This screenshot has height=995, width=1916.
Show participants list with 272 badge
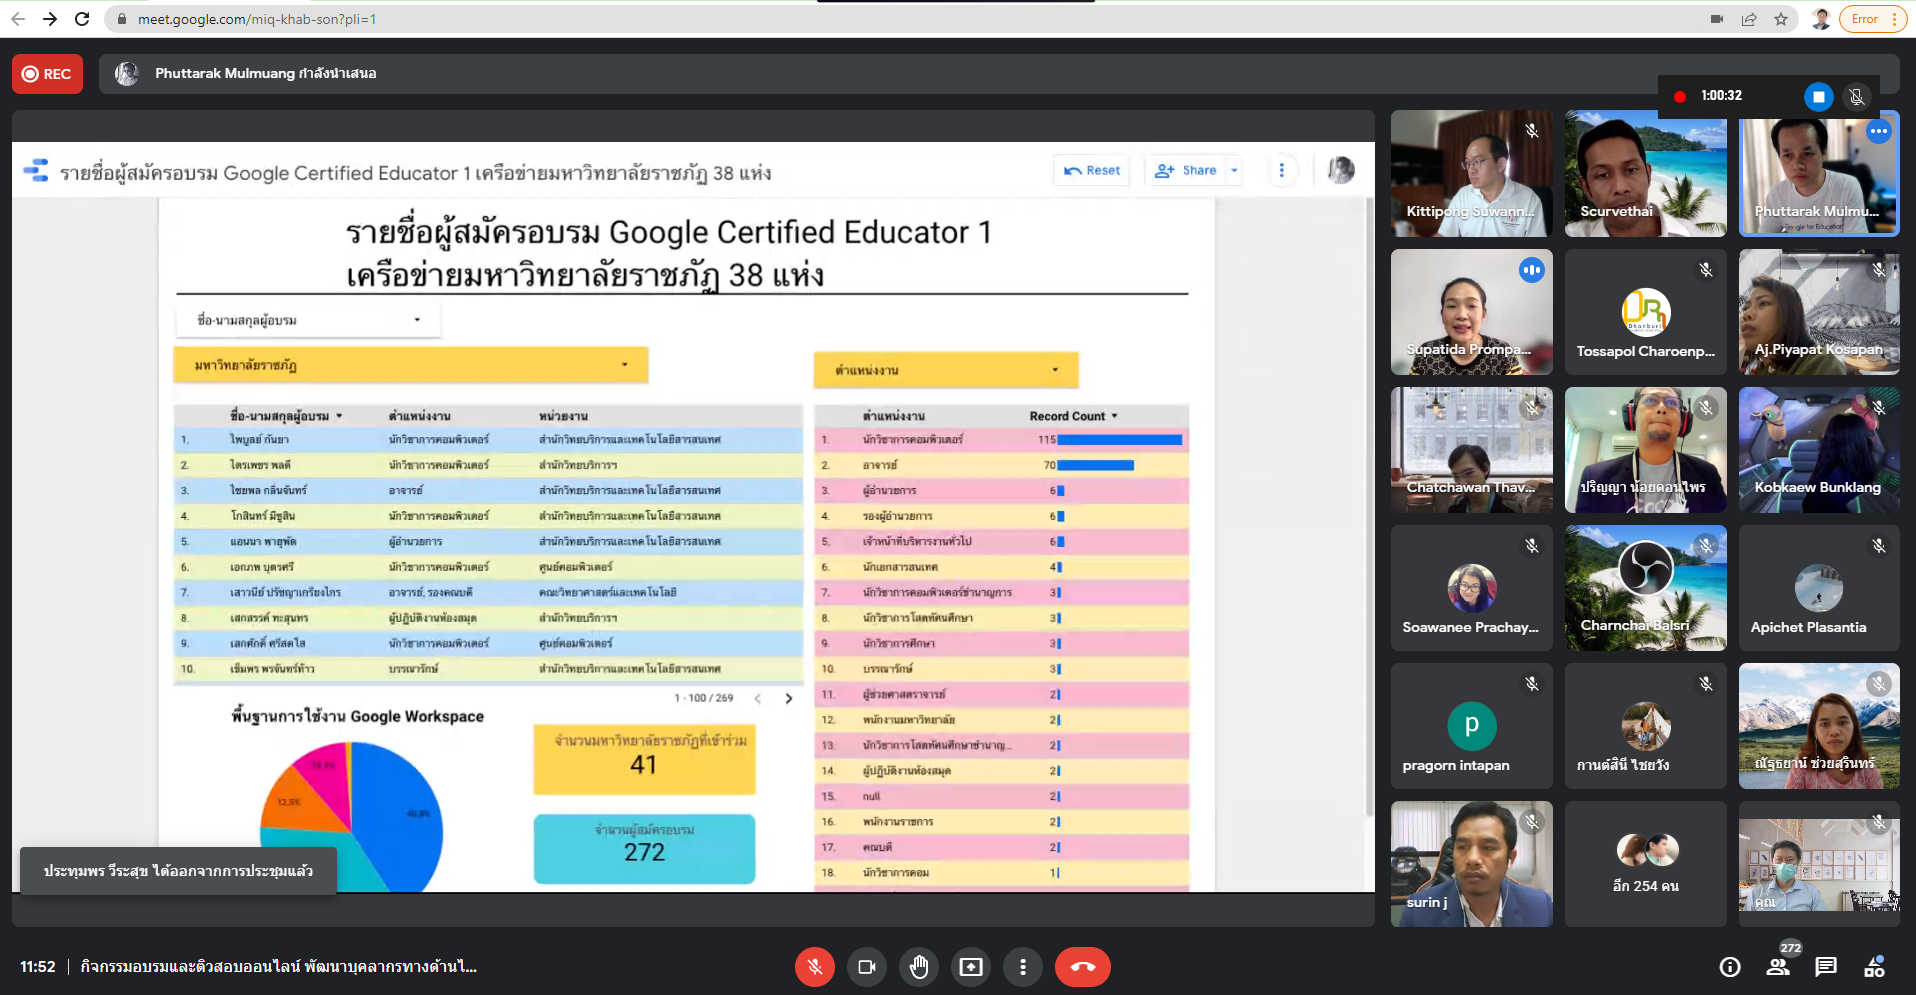tap(1778, 967)
